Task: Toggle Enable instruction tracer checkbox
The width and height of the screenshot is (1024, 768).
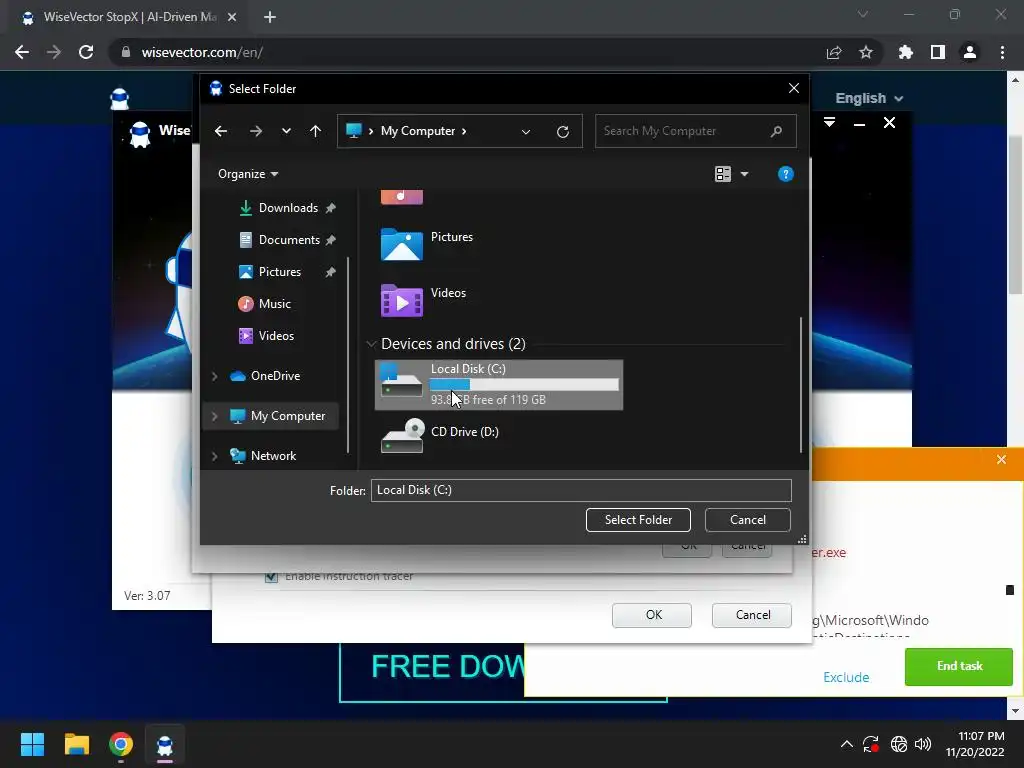Action: click(271, 576)
